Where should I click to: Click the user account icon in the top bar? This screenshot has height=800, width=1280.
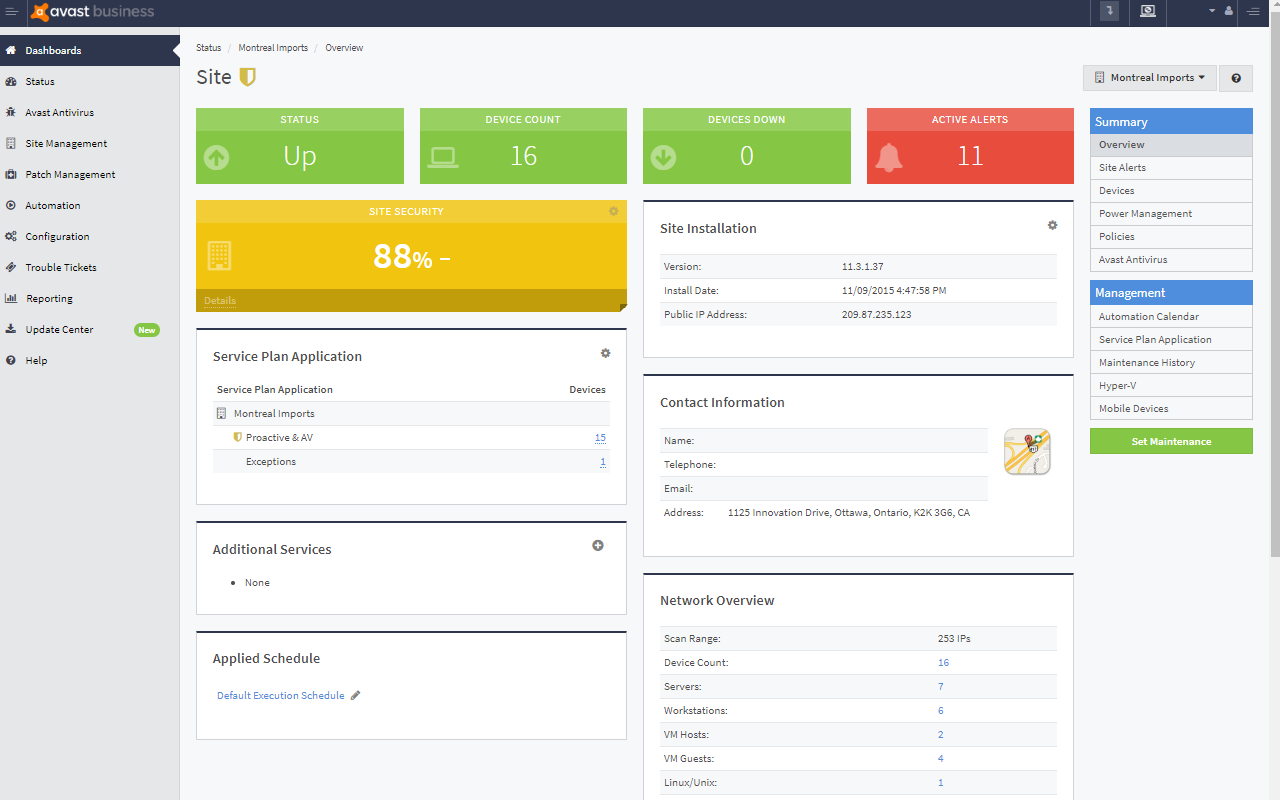[x=1228, y=13]
